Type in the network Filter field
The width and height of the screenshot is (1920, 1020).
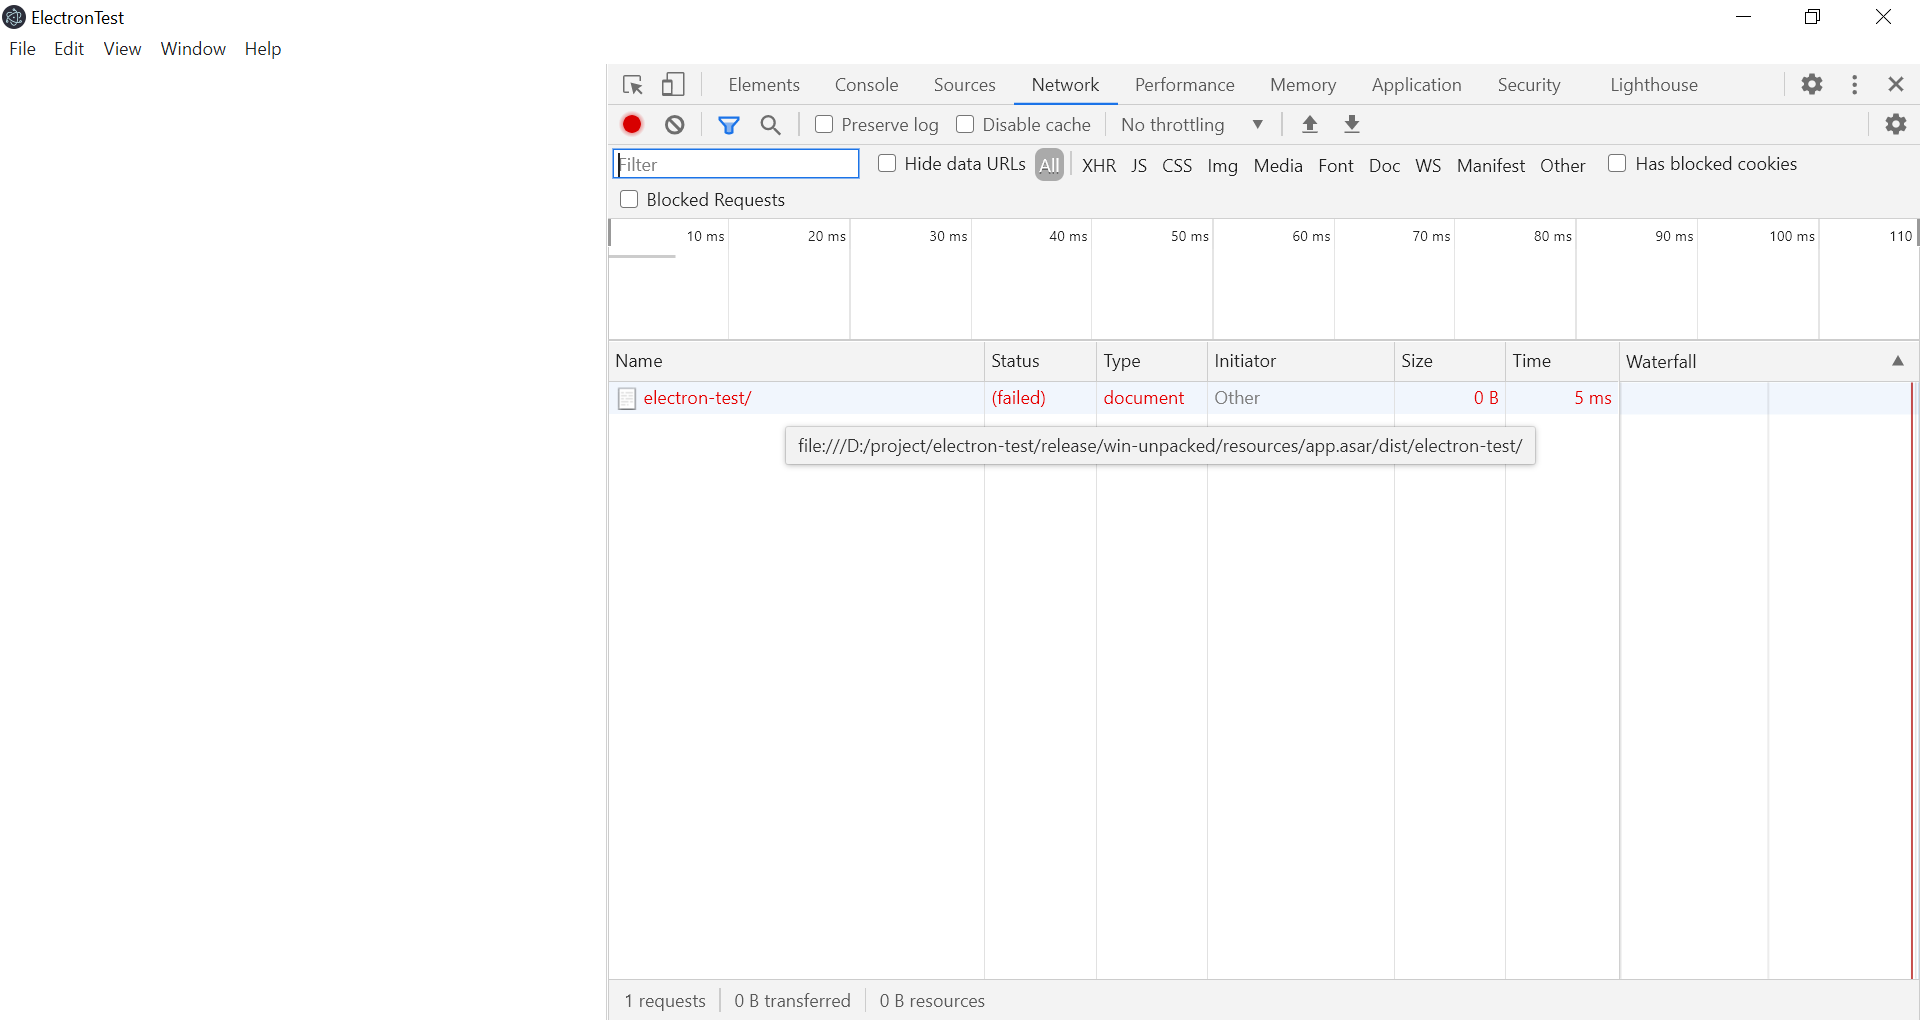point(735,163)
